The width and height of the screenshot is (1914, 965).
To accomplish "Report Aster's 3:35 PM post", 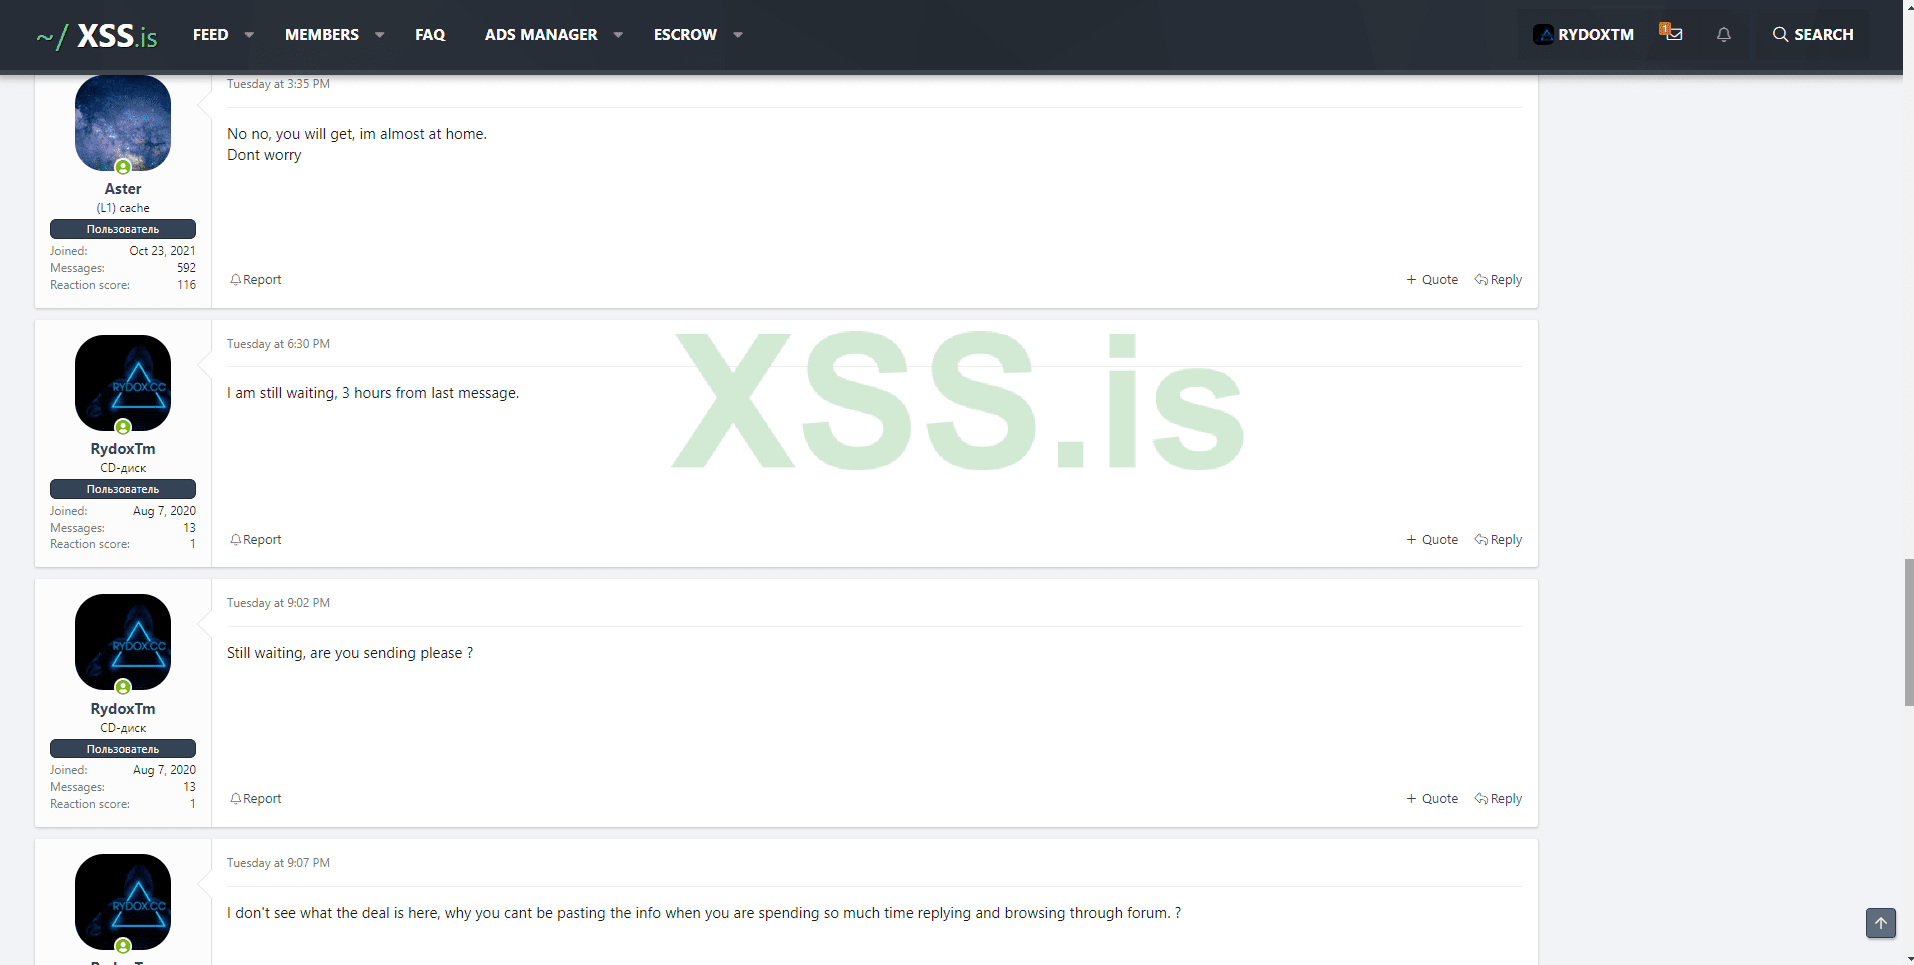I will coord(256,280).
